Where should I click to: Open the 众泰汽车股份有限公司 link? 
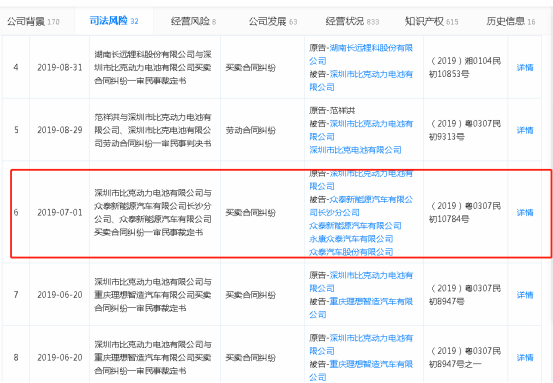351,252
